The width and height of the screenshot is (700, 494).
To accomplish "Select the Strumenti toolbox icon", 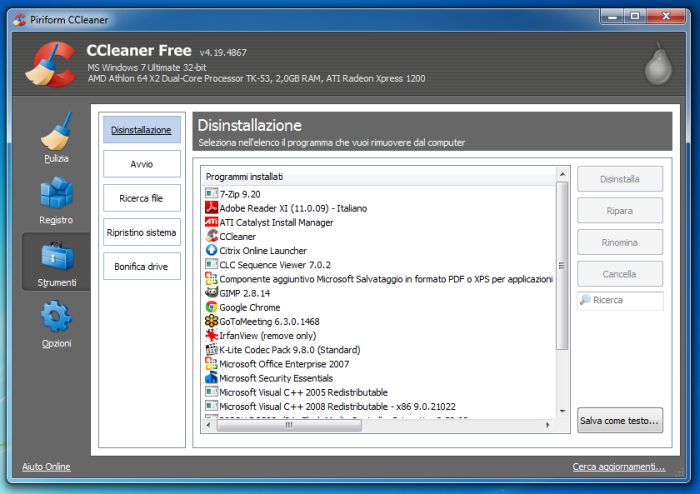I will coord(57,256).
